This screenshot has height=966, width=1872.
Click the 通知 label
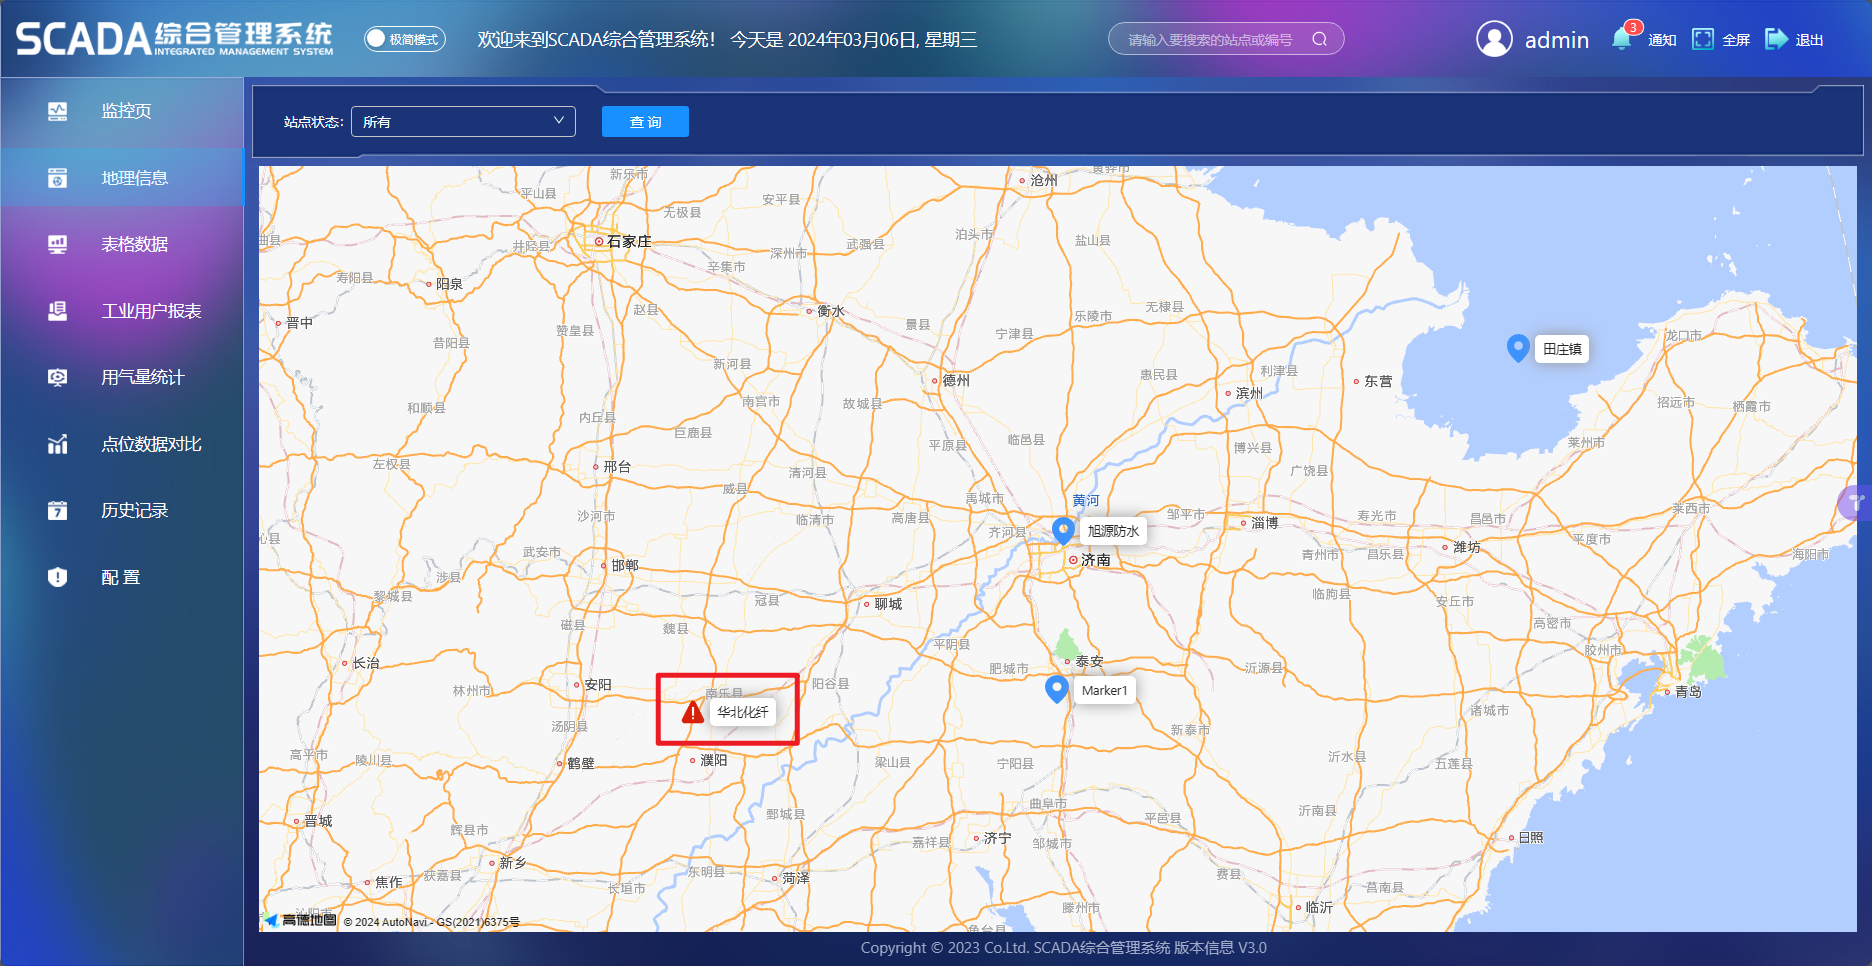[x=1662, y=40]
